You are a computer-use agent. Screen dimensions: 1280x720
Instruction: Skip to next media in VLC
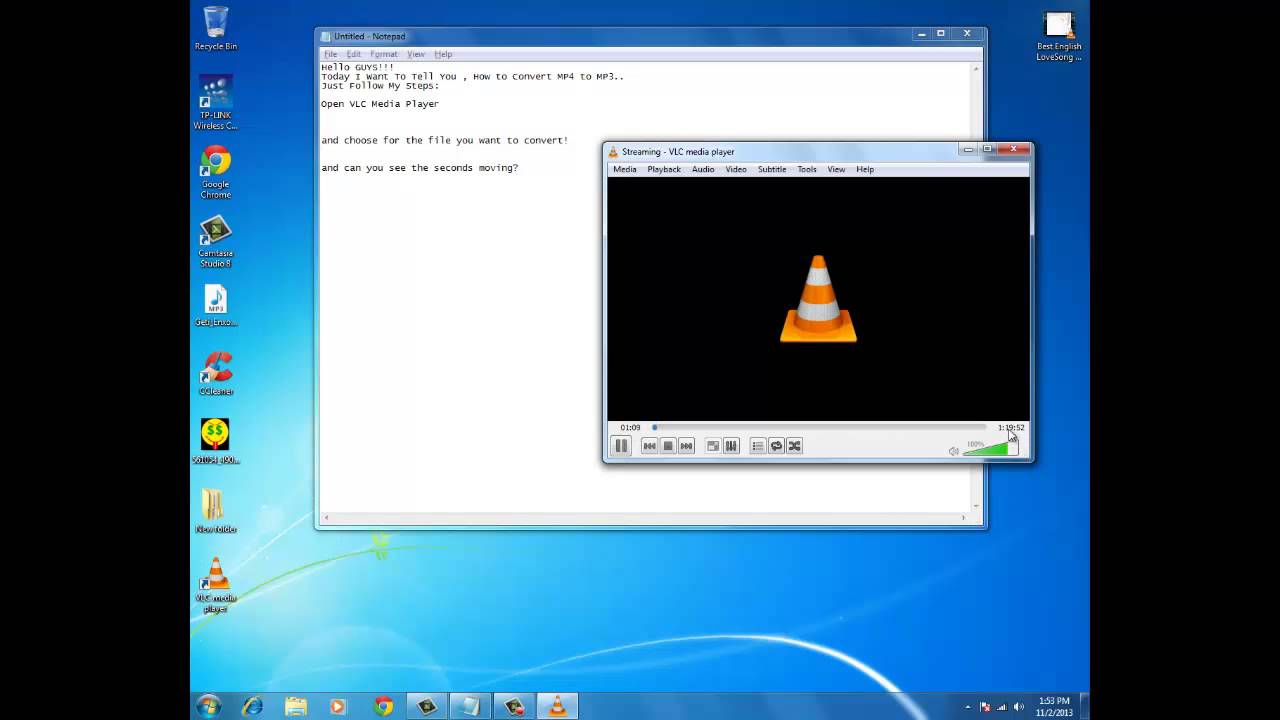(x=686, y=446)
